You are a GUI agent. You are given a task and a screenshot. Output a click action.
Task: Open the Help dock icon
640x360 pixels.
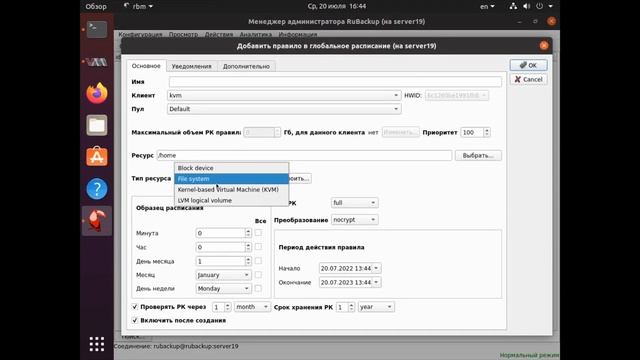click(97, 189)
